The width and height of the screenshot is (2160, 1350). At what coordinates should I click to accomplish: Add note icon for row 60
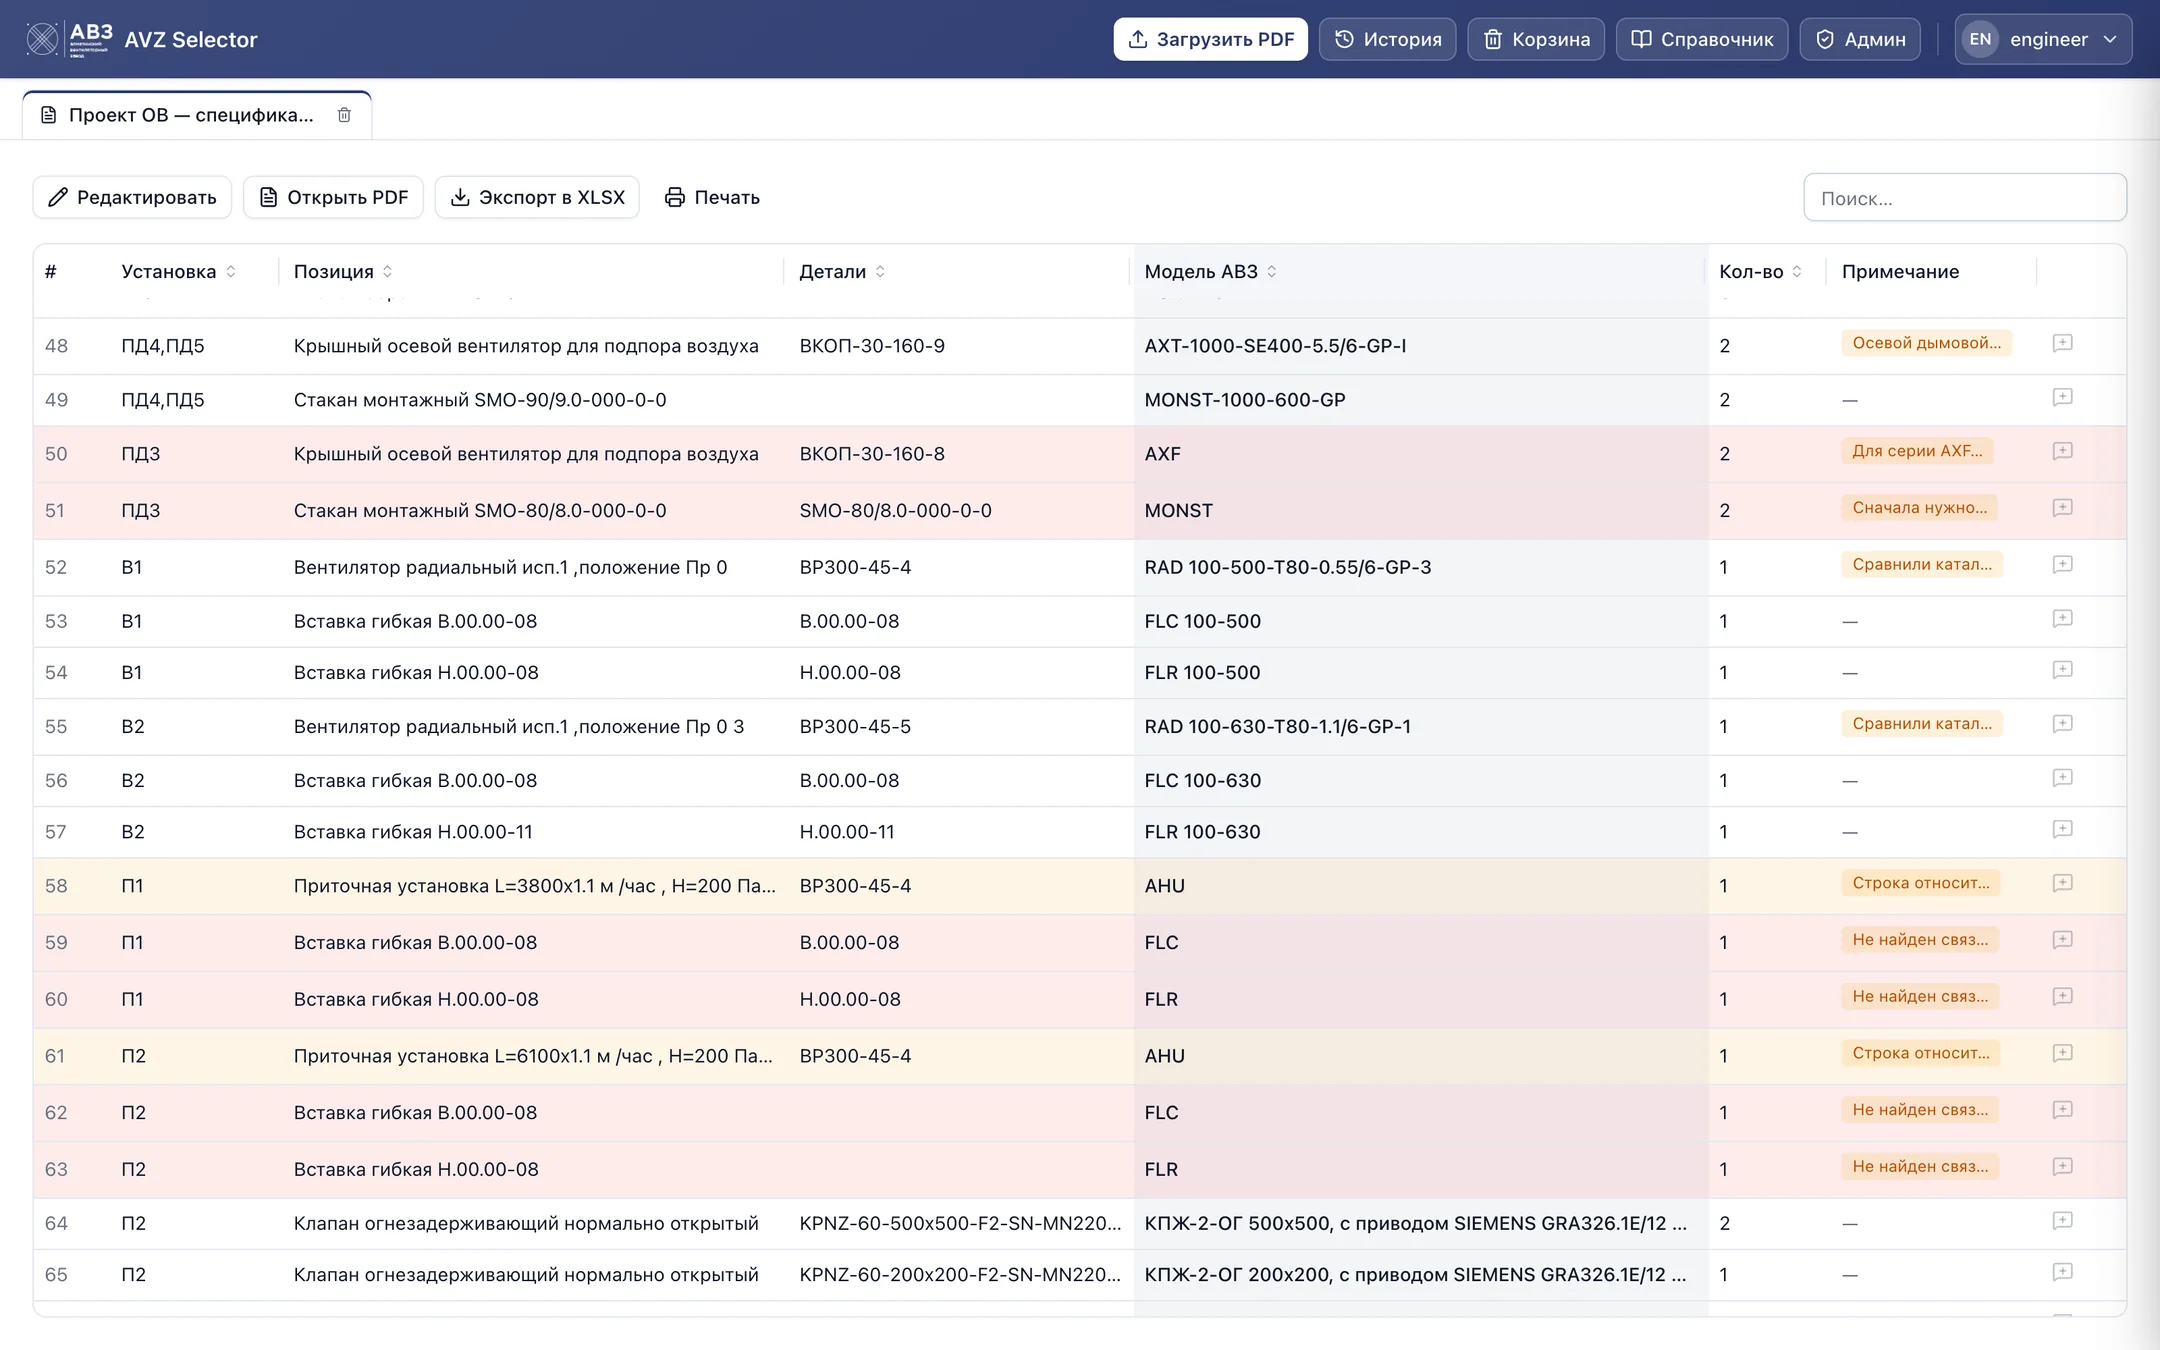pos(2062,996)
